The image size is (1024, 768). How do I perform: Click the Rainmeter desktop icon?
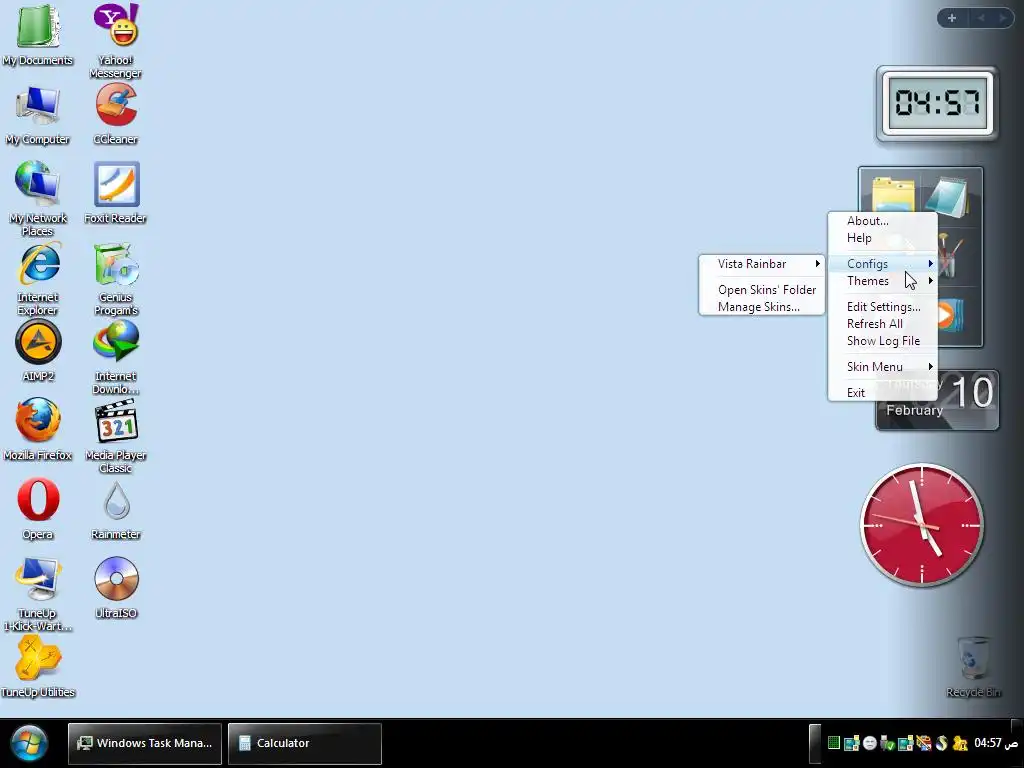[116, 510]
